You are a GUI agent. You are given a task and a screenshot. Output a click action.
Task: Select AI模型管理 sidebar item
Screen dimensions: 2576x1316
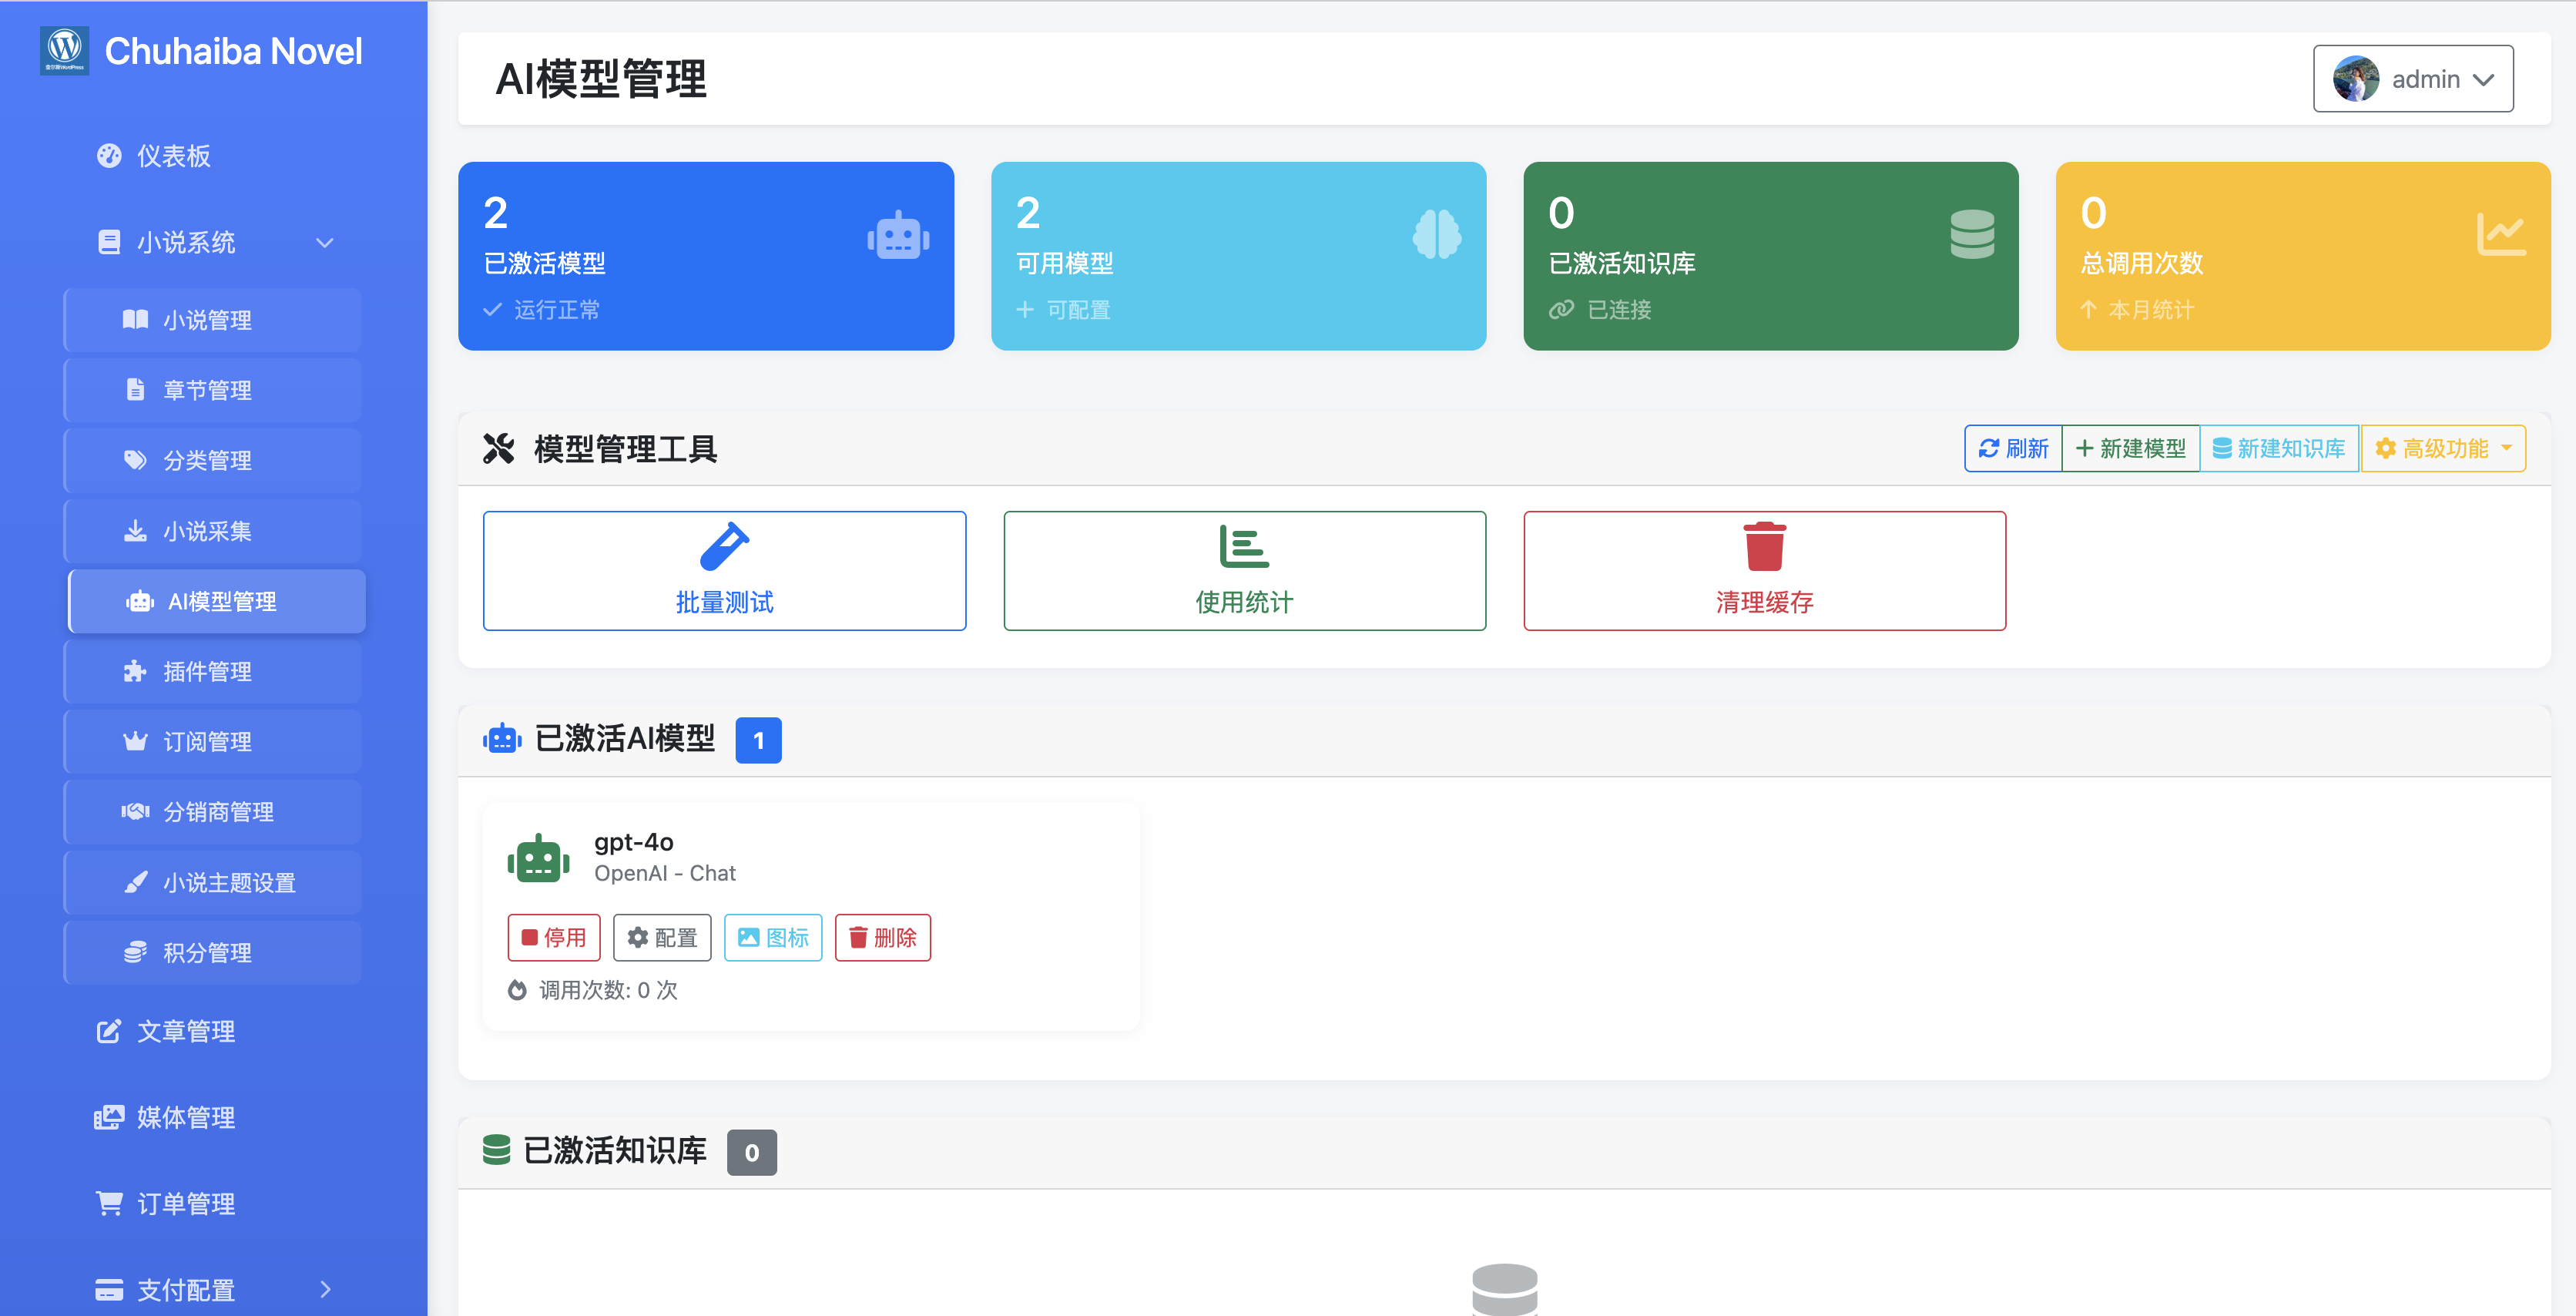pos(217,601)
